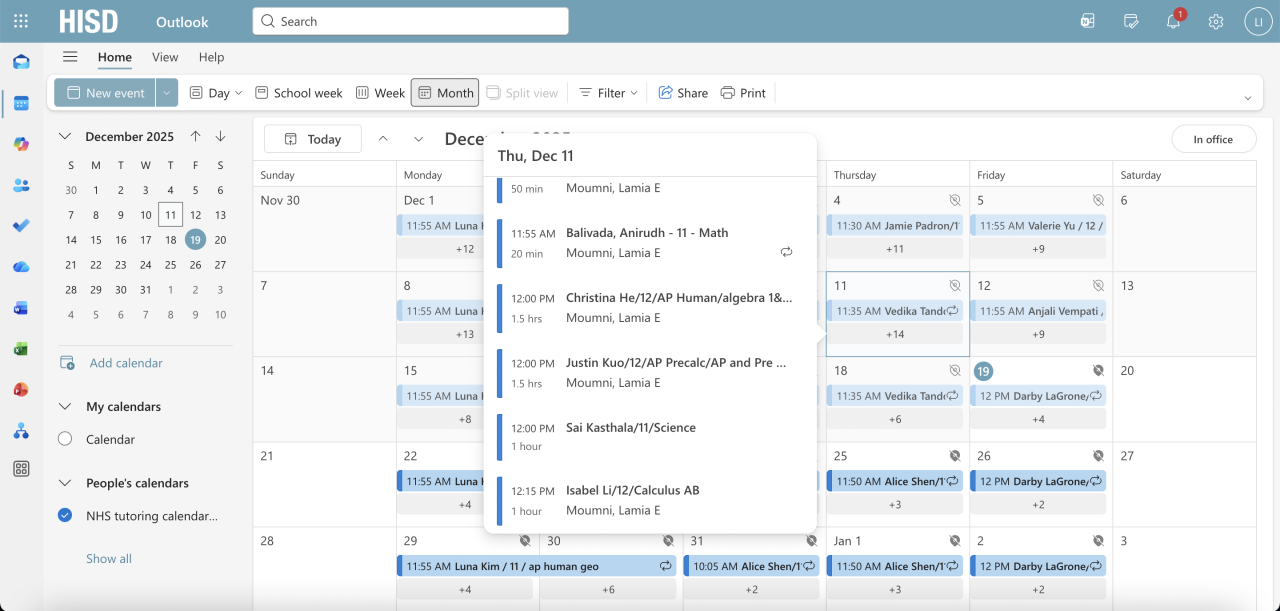Open the More apps icon
This screenshot has width=1280, height=611.
(x=21, y=469)
